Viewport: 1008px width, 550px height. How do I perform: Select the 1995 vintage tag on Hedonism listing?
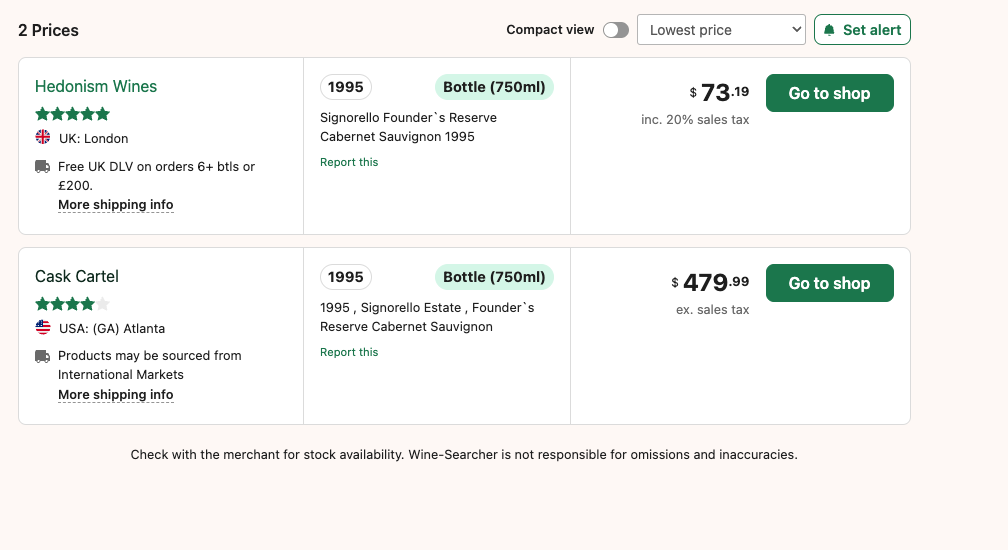pos(346,87)
